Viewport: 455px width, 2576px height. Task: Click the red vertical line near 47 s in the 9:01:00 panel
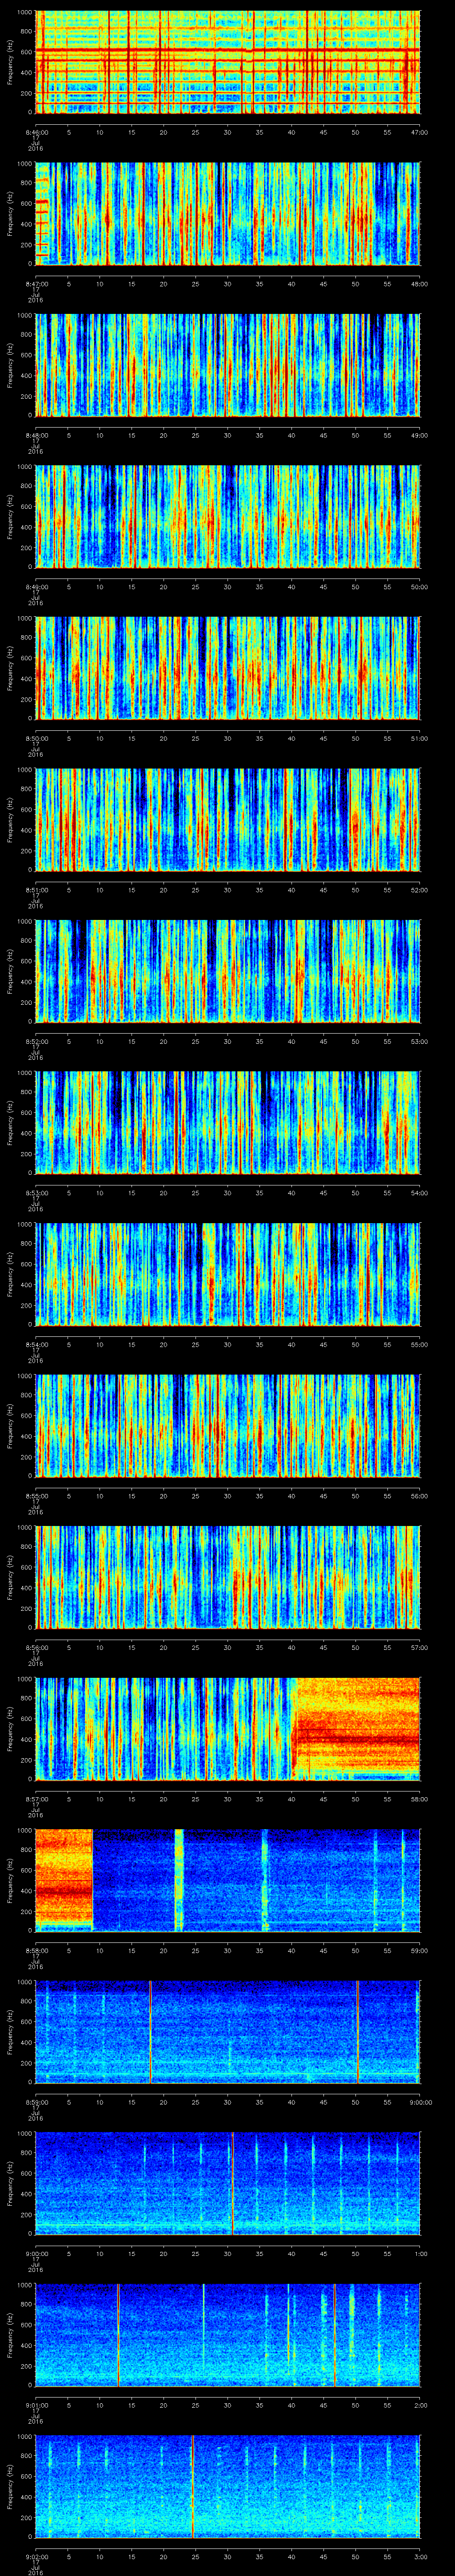(335, 2334)
